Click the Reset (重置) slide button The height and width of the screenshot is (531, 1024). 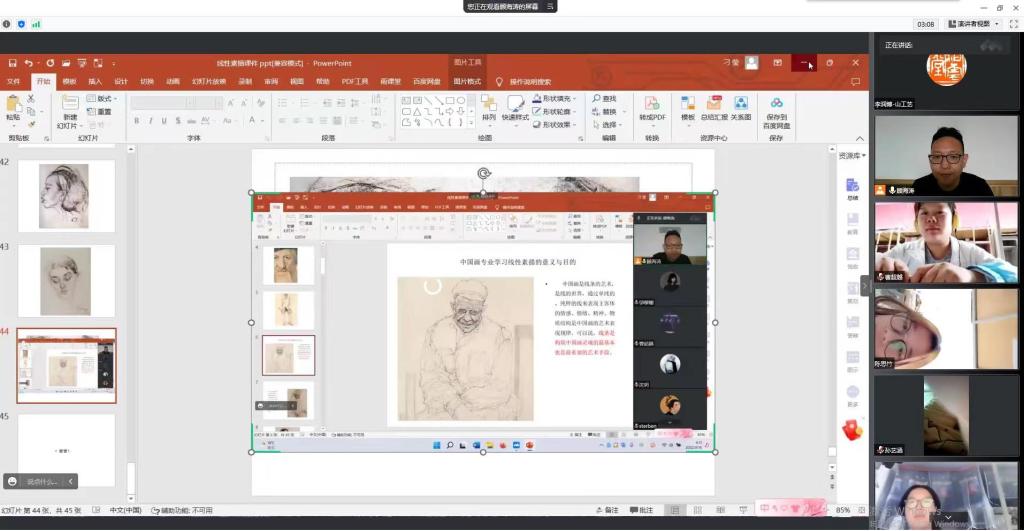click(100, 112)
